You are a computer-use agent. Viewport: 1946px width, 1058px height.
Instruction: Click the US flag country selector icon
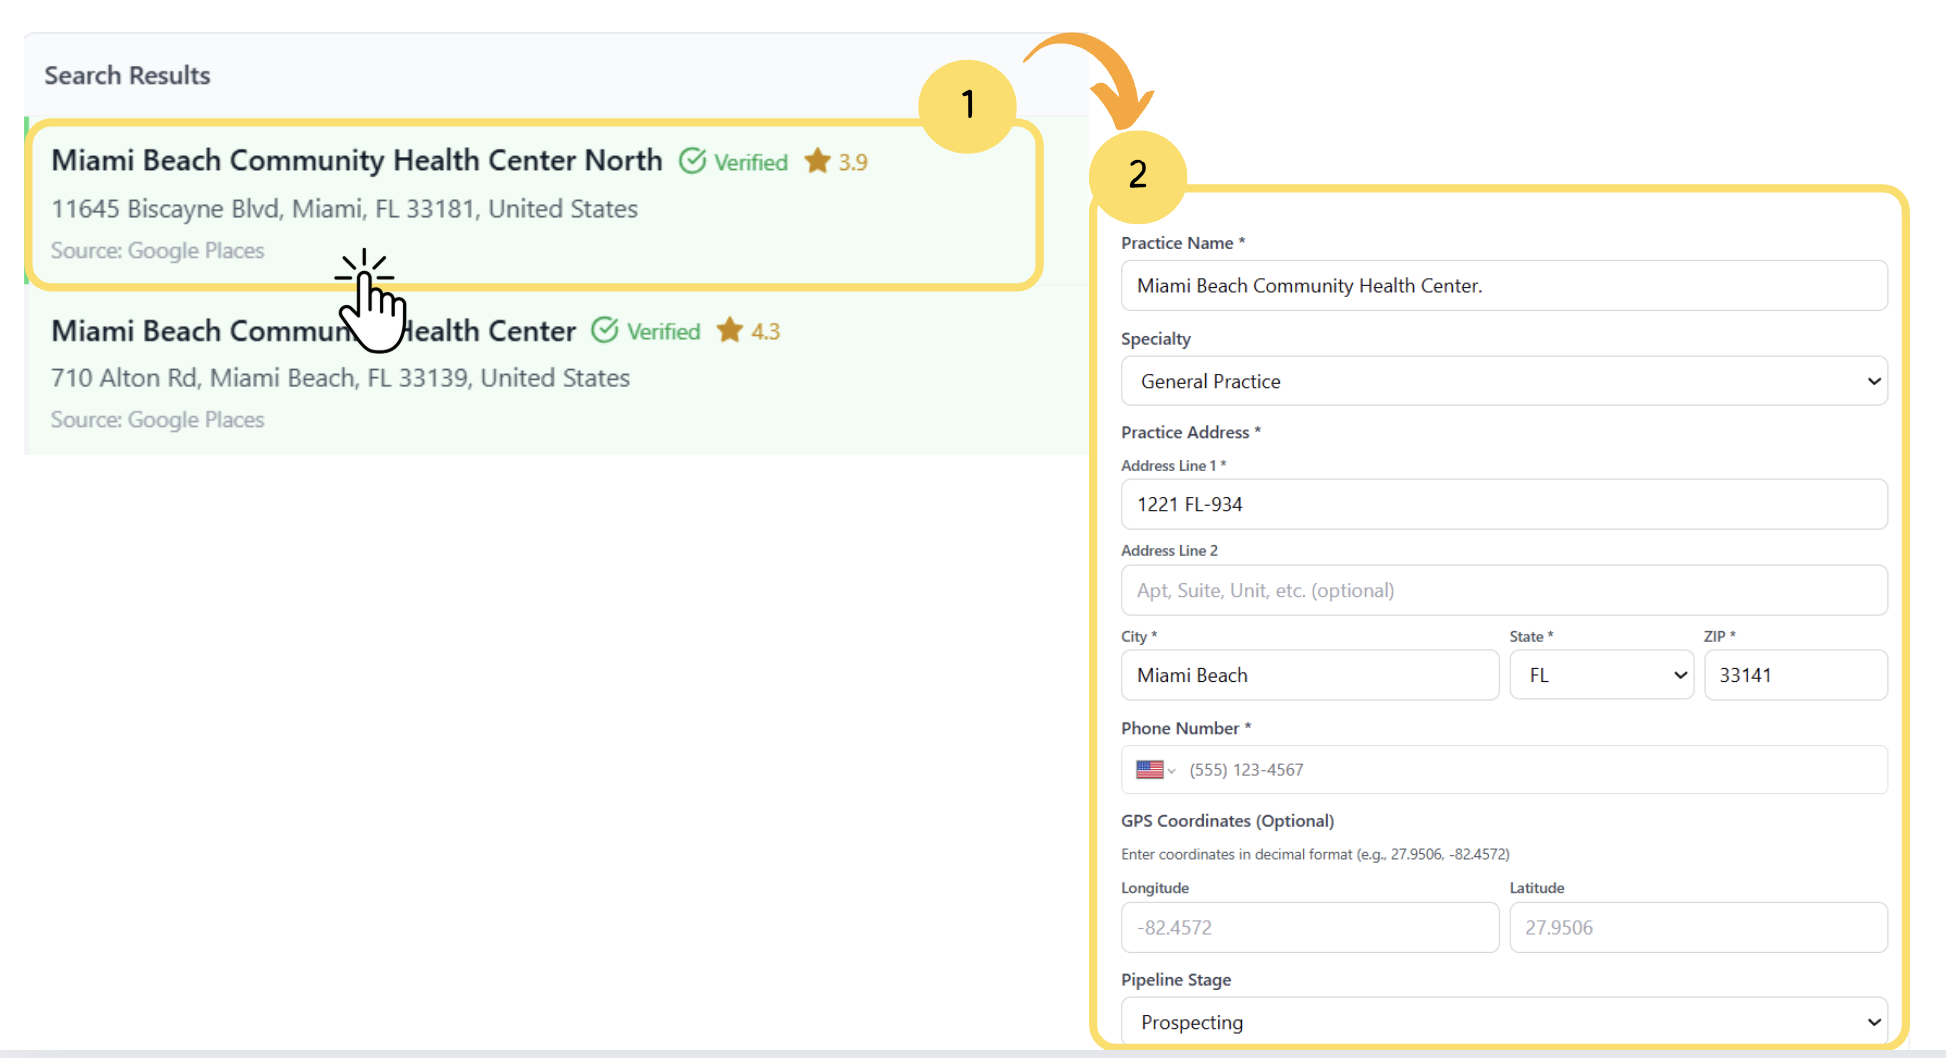coord(1150,769)
